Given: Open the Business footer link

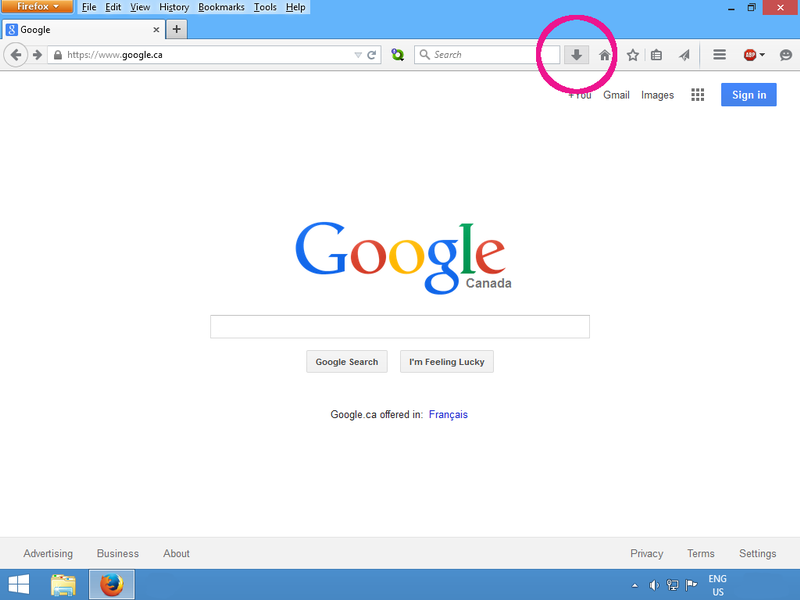Looking at the screenshot, I should coord(118,554).
